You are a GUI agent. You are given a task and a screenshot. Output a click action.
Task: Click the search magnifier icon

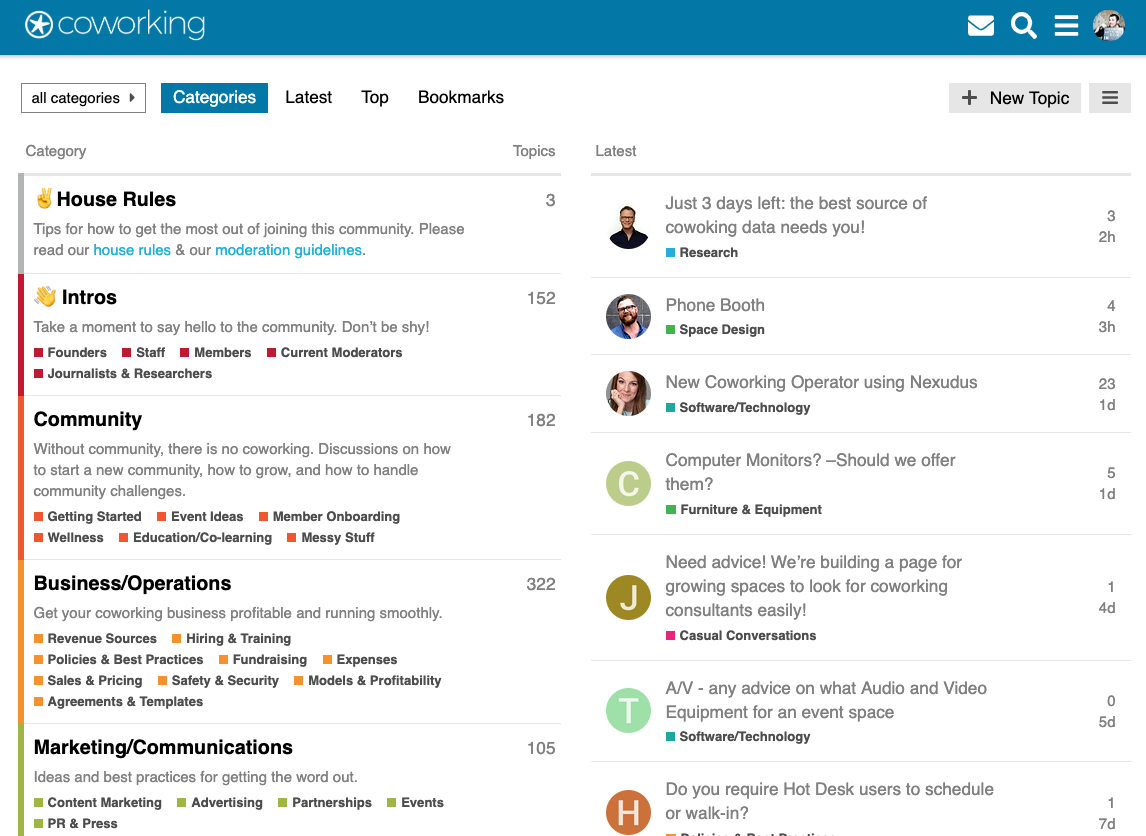[1023, 26]
